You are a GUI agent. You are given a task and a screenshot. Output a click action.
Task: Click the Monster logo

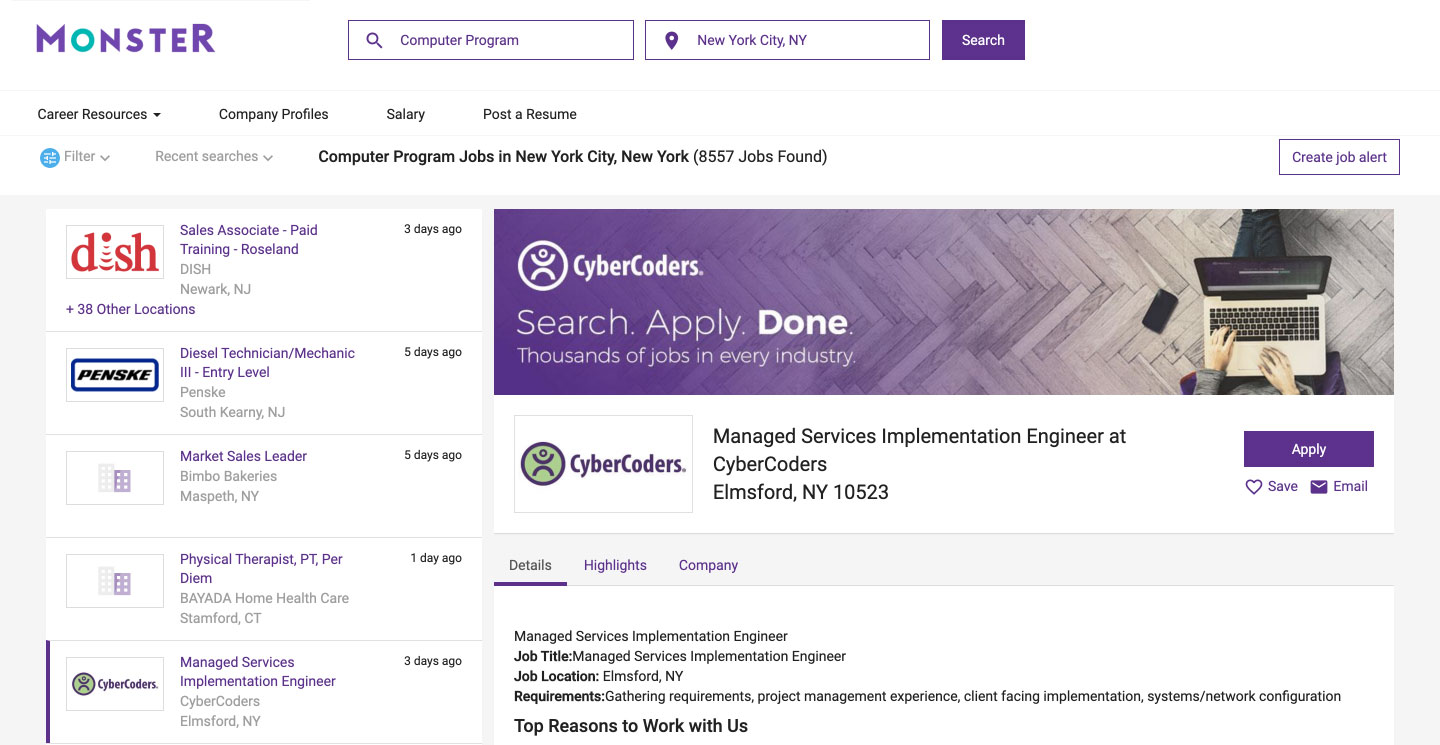point(126,40)
